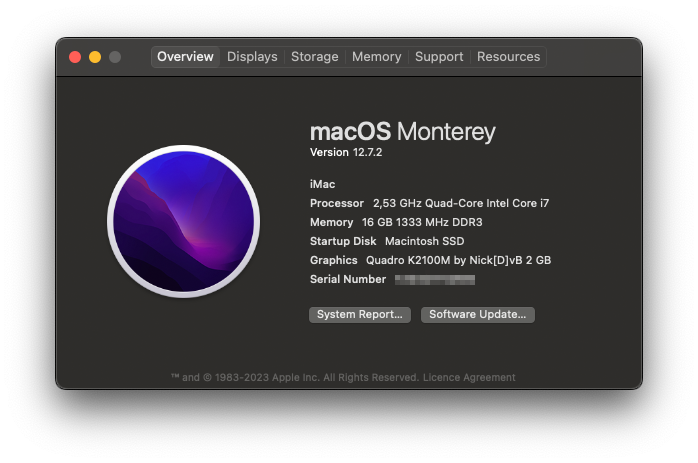This screenshot has height=463, width=698.
Task: Open the Licence Agreement link
Action: pyautogui.click(x=469, y=378)
